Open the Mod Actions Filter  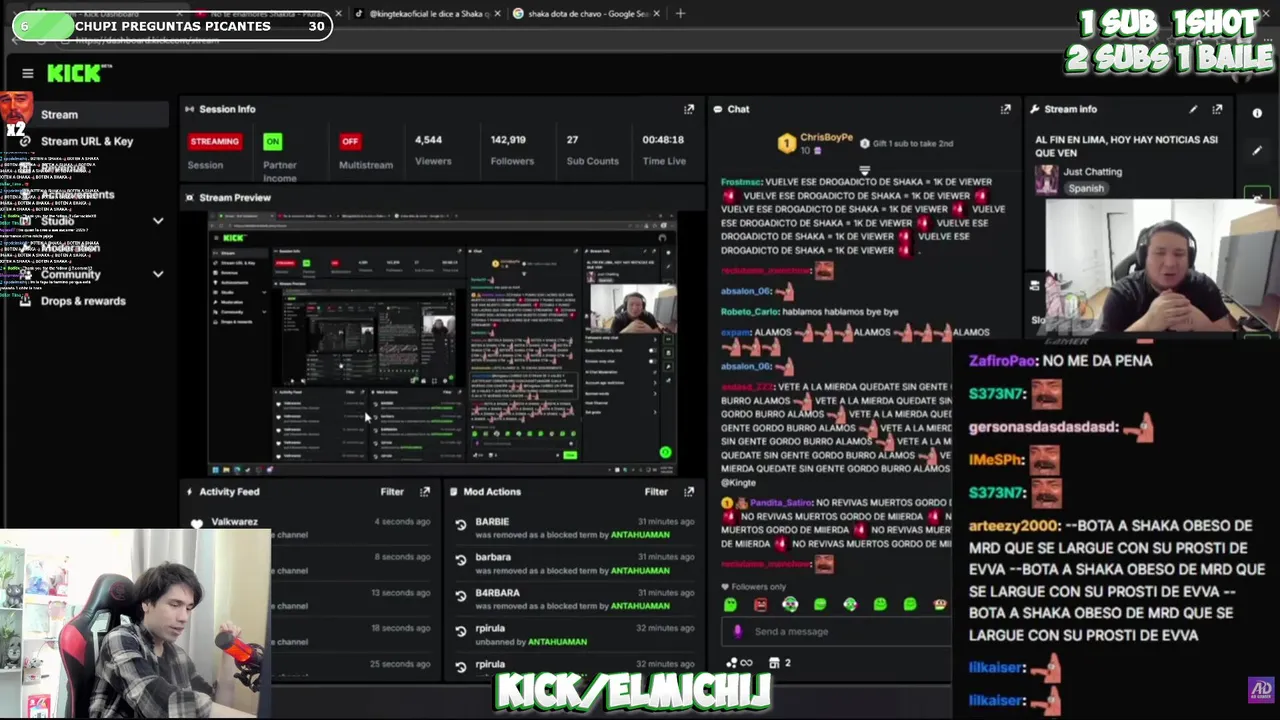coord(656,492)
